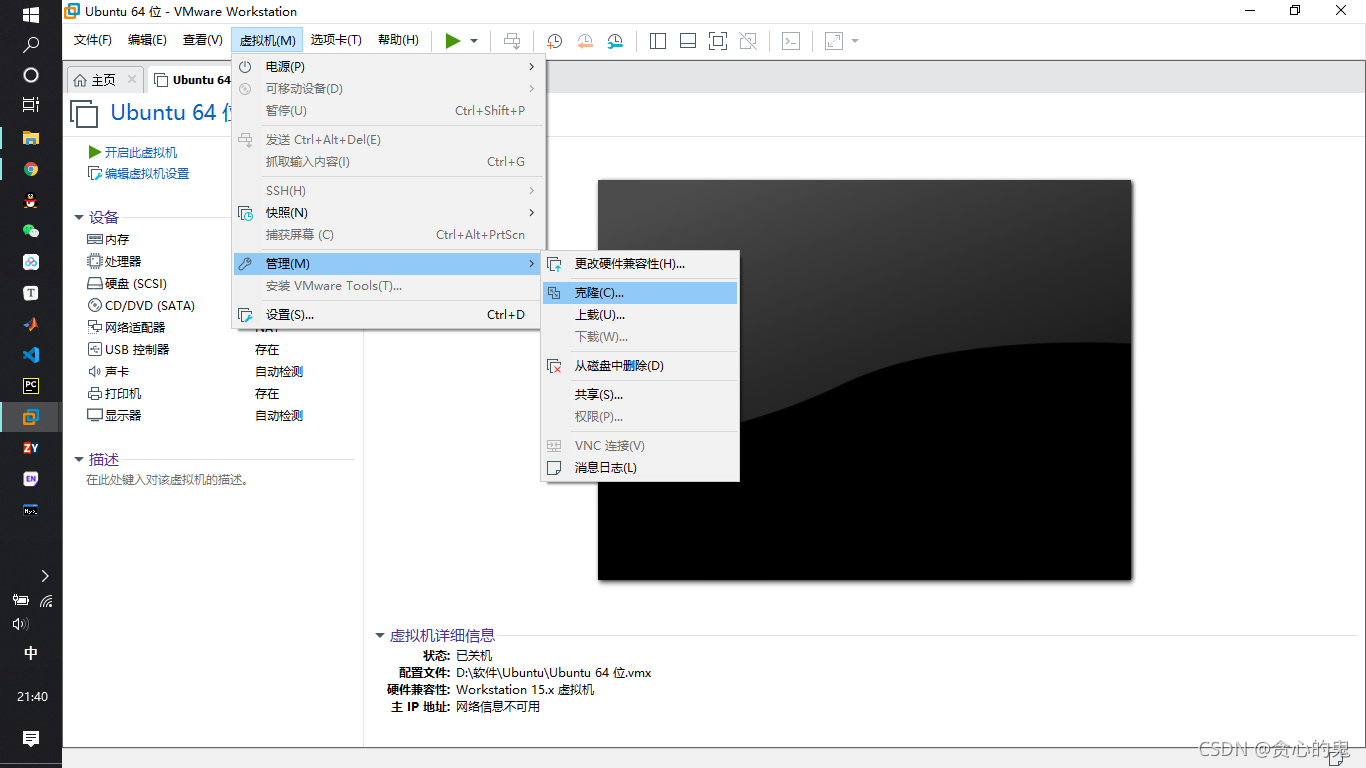Toggle the library sidebar view icon

point(658,41)
